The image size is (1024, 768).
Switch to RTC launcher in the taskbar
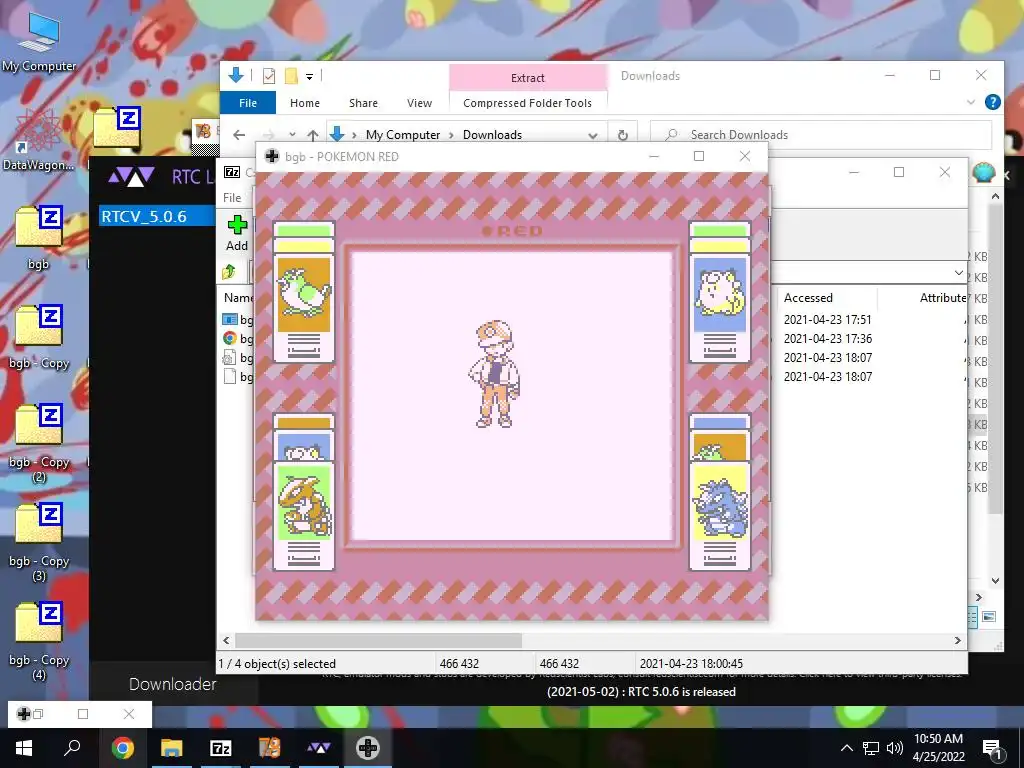click(x=319, y=748)
